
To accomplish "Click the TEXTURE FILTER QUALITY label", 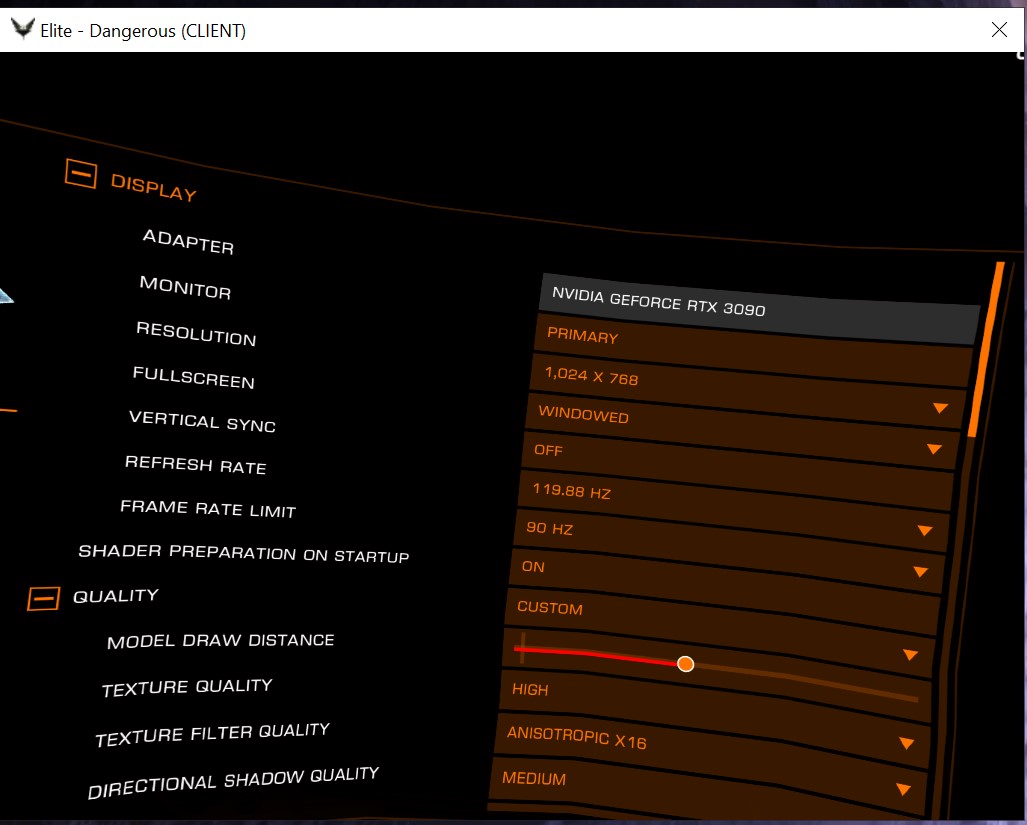I will pyautogui.click(x=212, y=734).
